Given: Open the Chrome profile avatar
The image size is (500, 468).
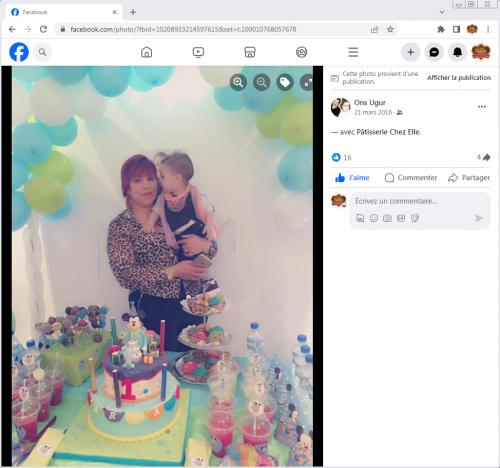Looking at the screenshot, I should click(x=472, y=29).
